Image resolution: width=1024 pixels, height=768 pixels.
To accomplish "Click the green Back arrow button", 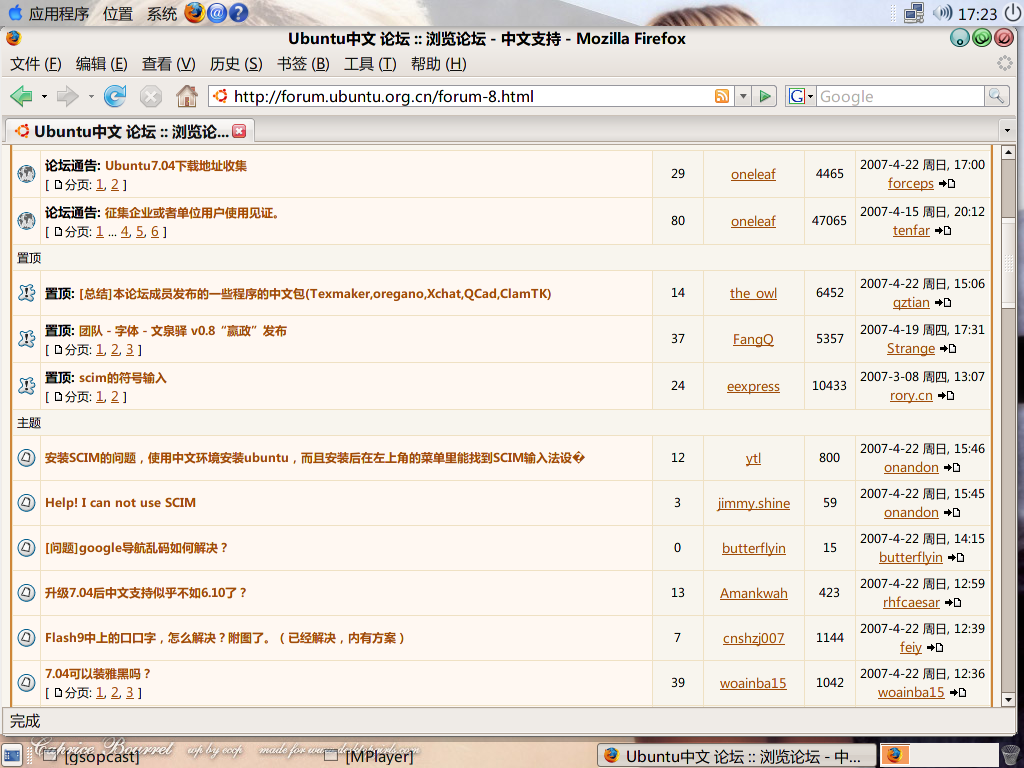I will [x=22, y=97].
